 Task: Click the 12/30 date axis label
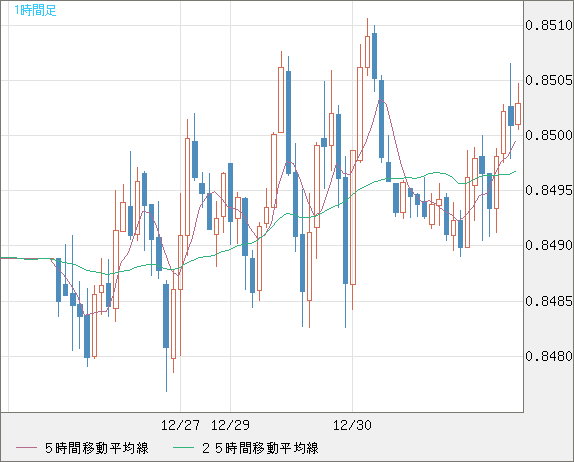(352, 425)
